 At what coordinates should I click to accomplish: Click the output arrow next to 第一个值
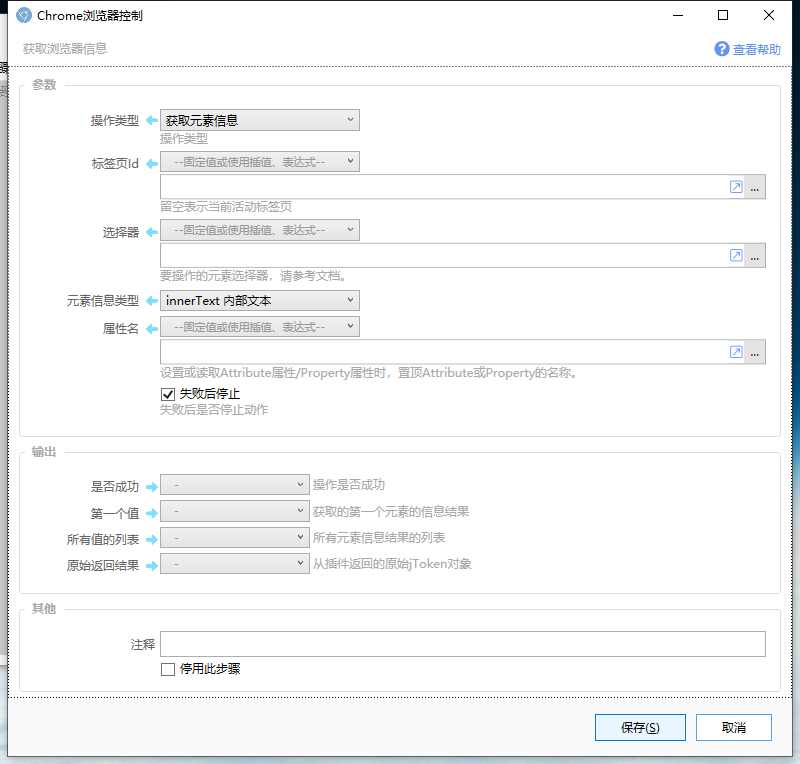[x=152, y=513]
